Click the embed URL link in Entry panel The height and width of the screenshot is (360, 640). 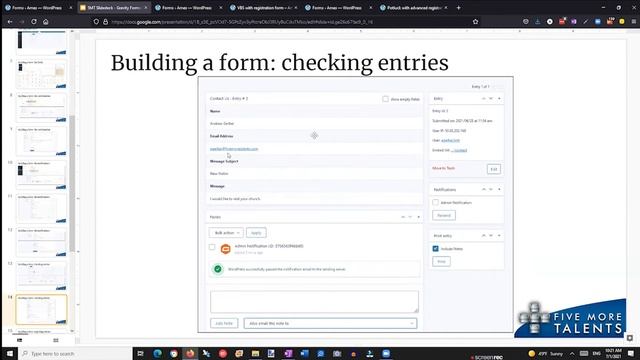click(460, 150)
